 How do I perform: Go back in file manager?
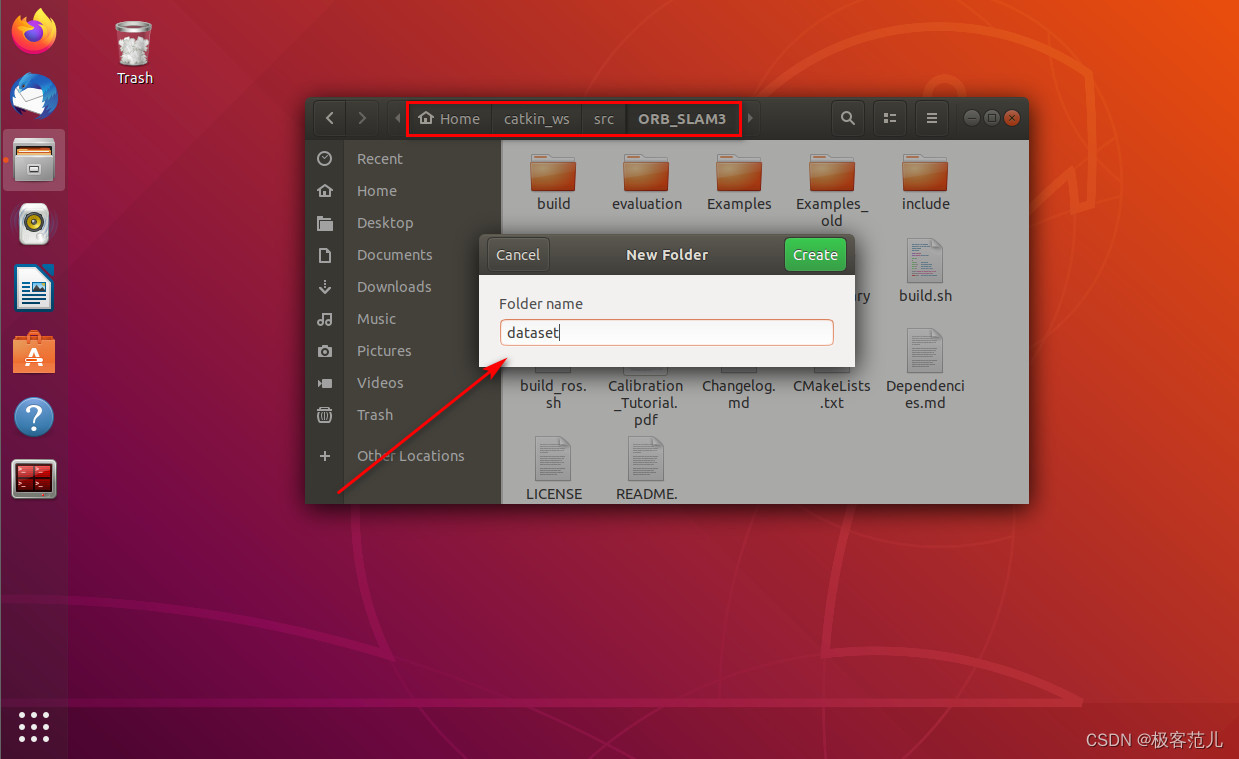pos(330,118)
